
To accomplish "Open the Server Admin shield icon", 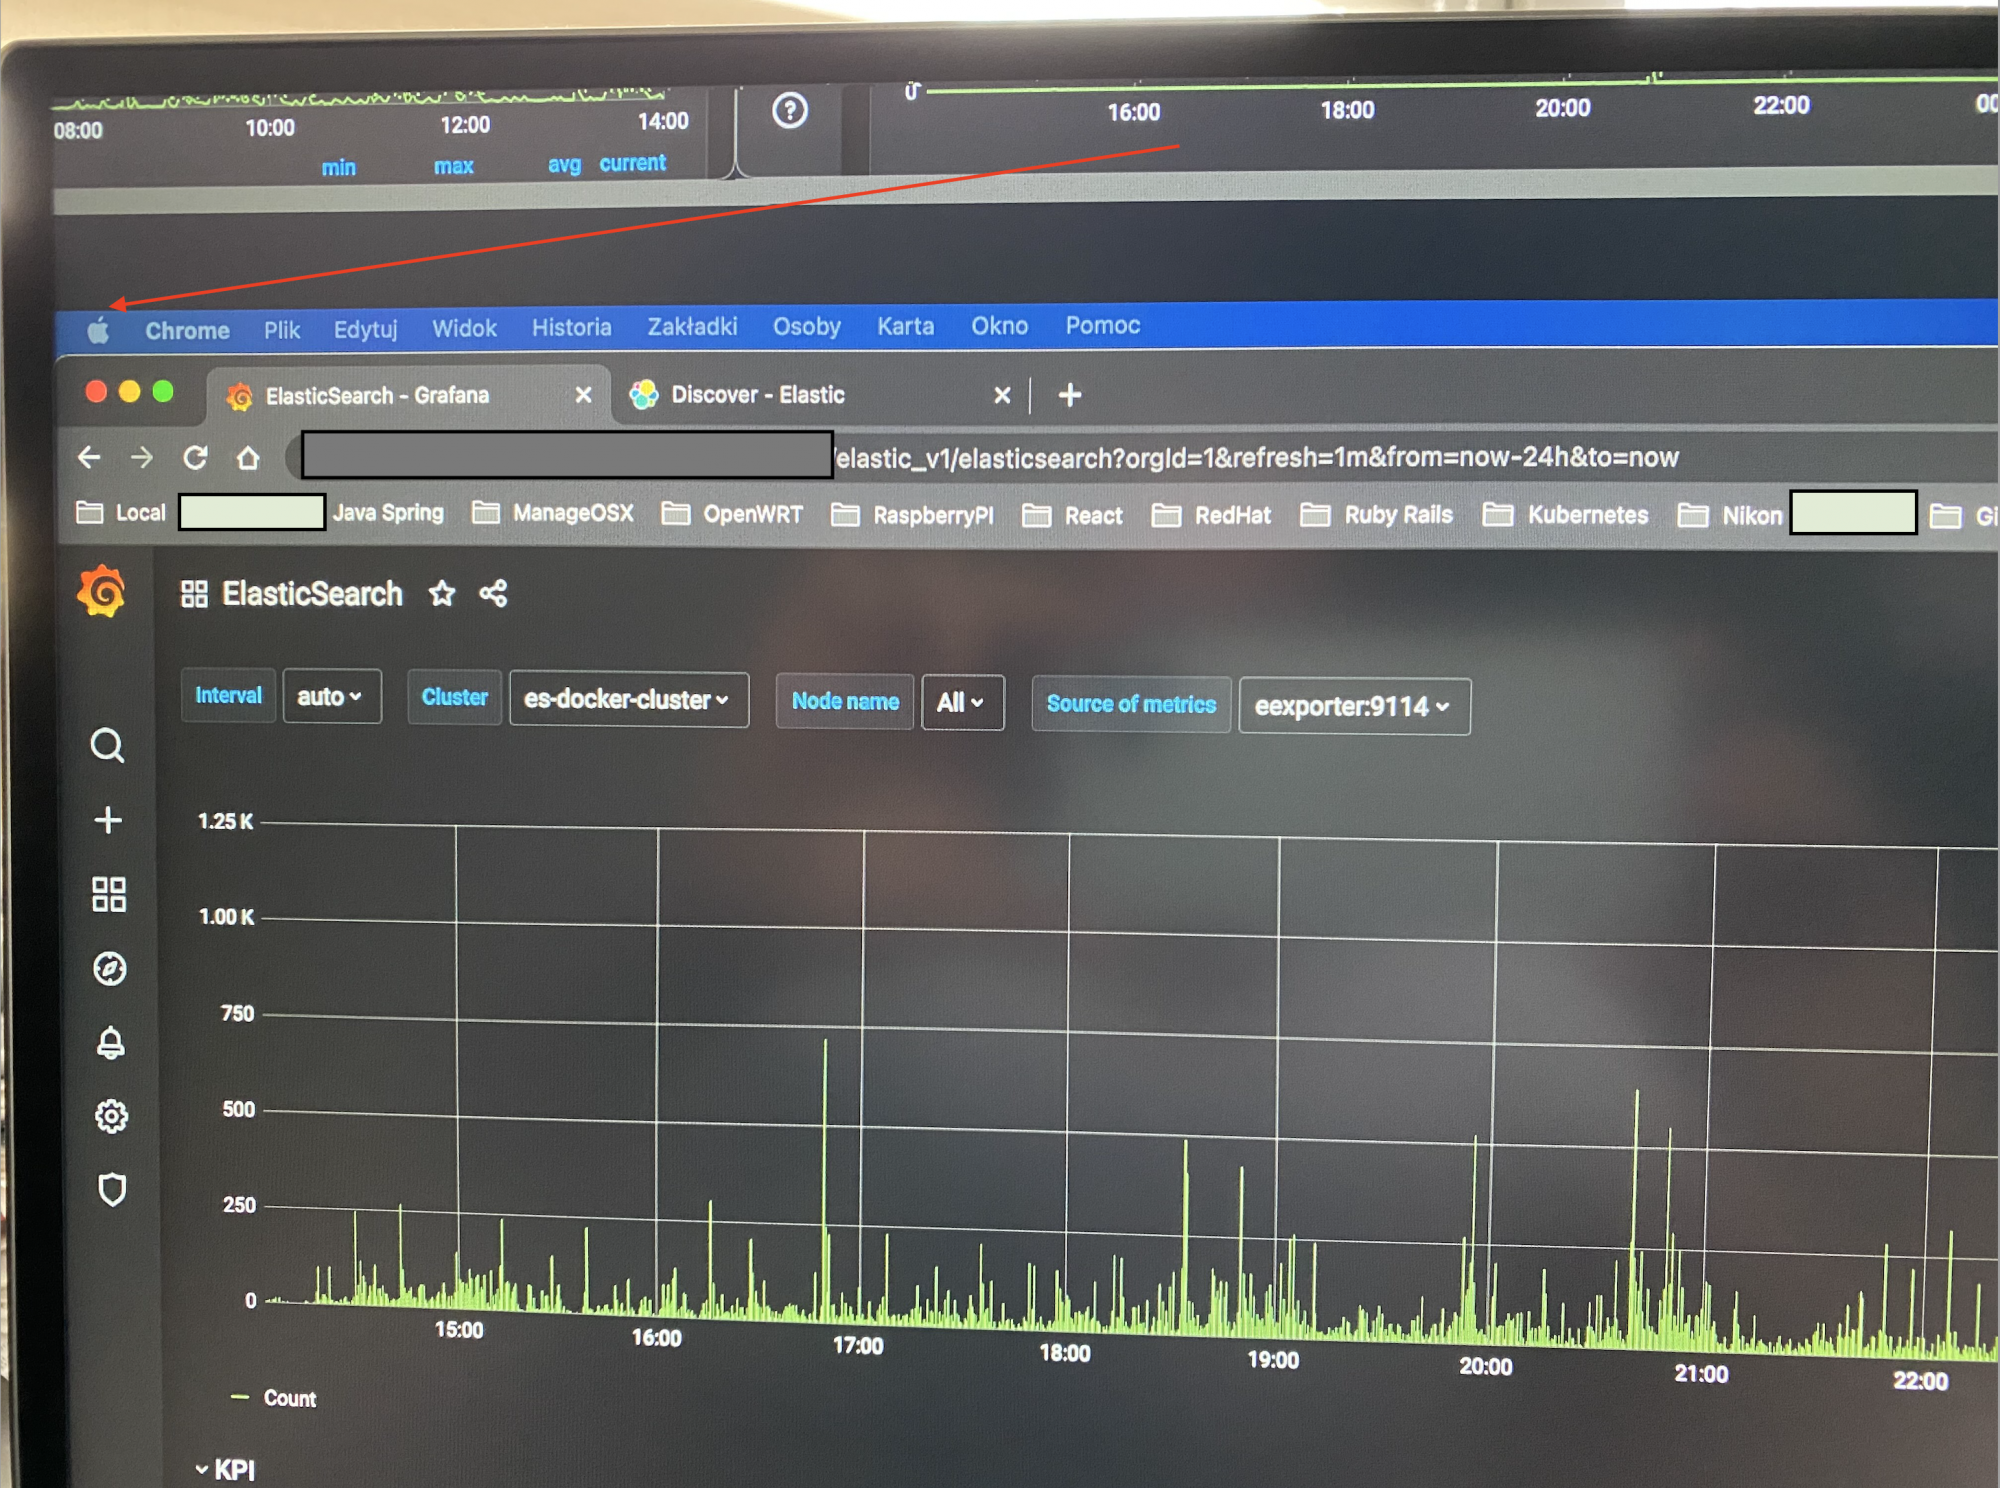I will coord(112,1189).
